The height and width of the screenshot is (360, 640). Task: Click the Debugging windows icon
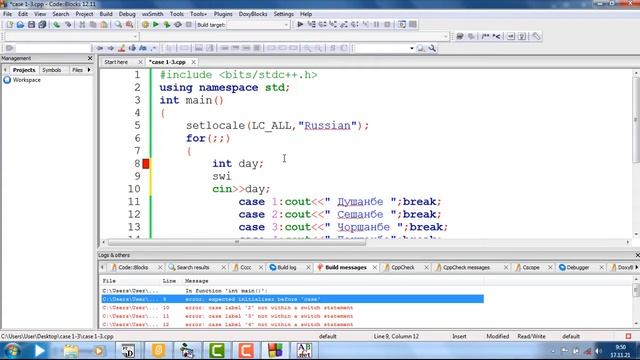[x=402, y=24]
